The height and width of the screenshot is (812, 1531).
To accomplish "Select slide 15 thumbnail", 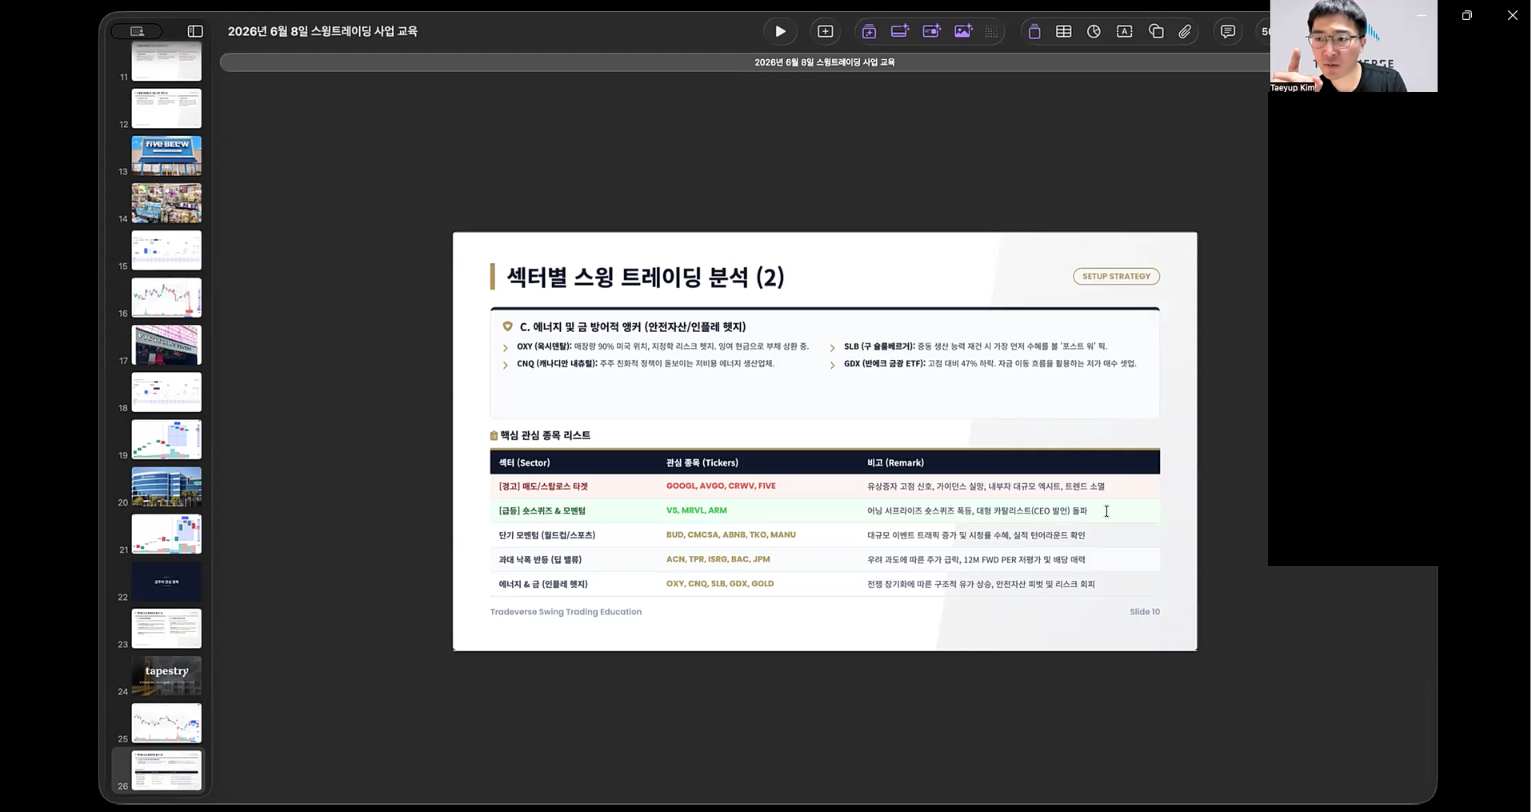I will [166, 250].
